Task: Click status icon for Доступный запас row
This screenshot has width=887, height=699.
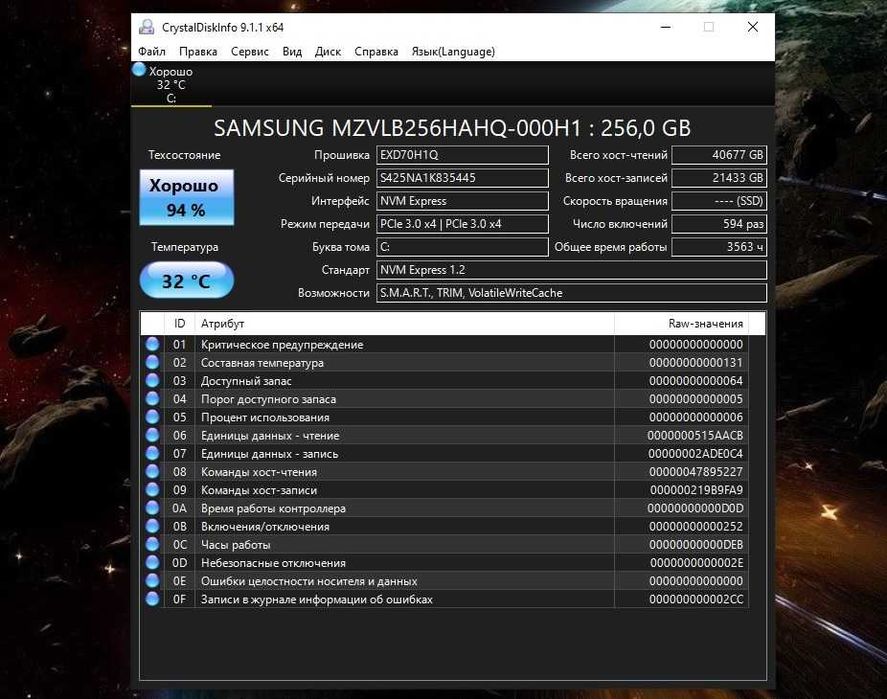Action: click(x=152, y=380)
